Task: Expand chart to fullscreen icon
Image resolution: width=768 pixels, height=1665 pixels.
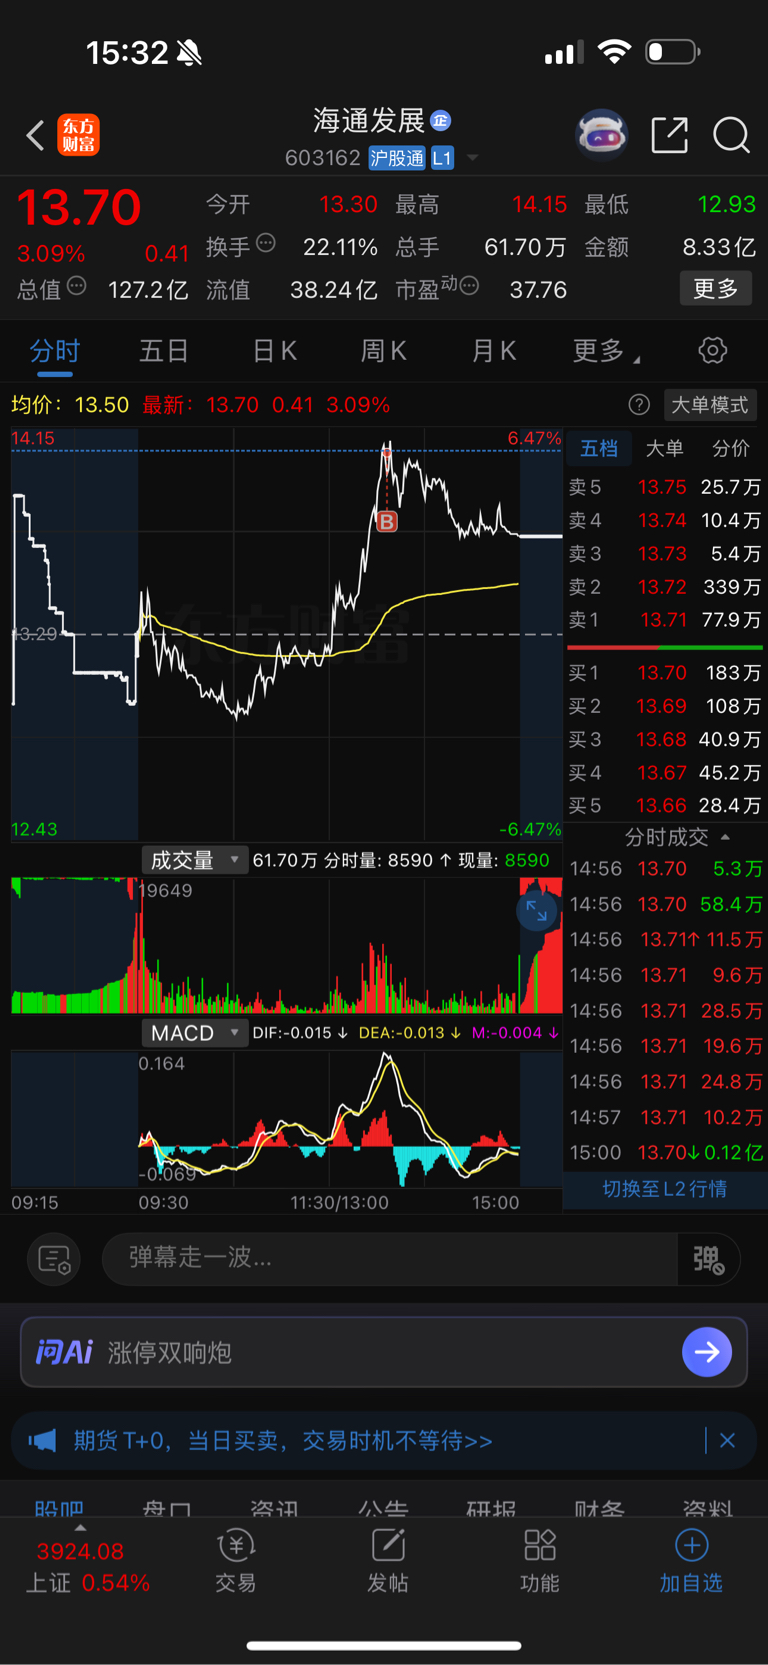Action: point(537,911)
